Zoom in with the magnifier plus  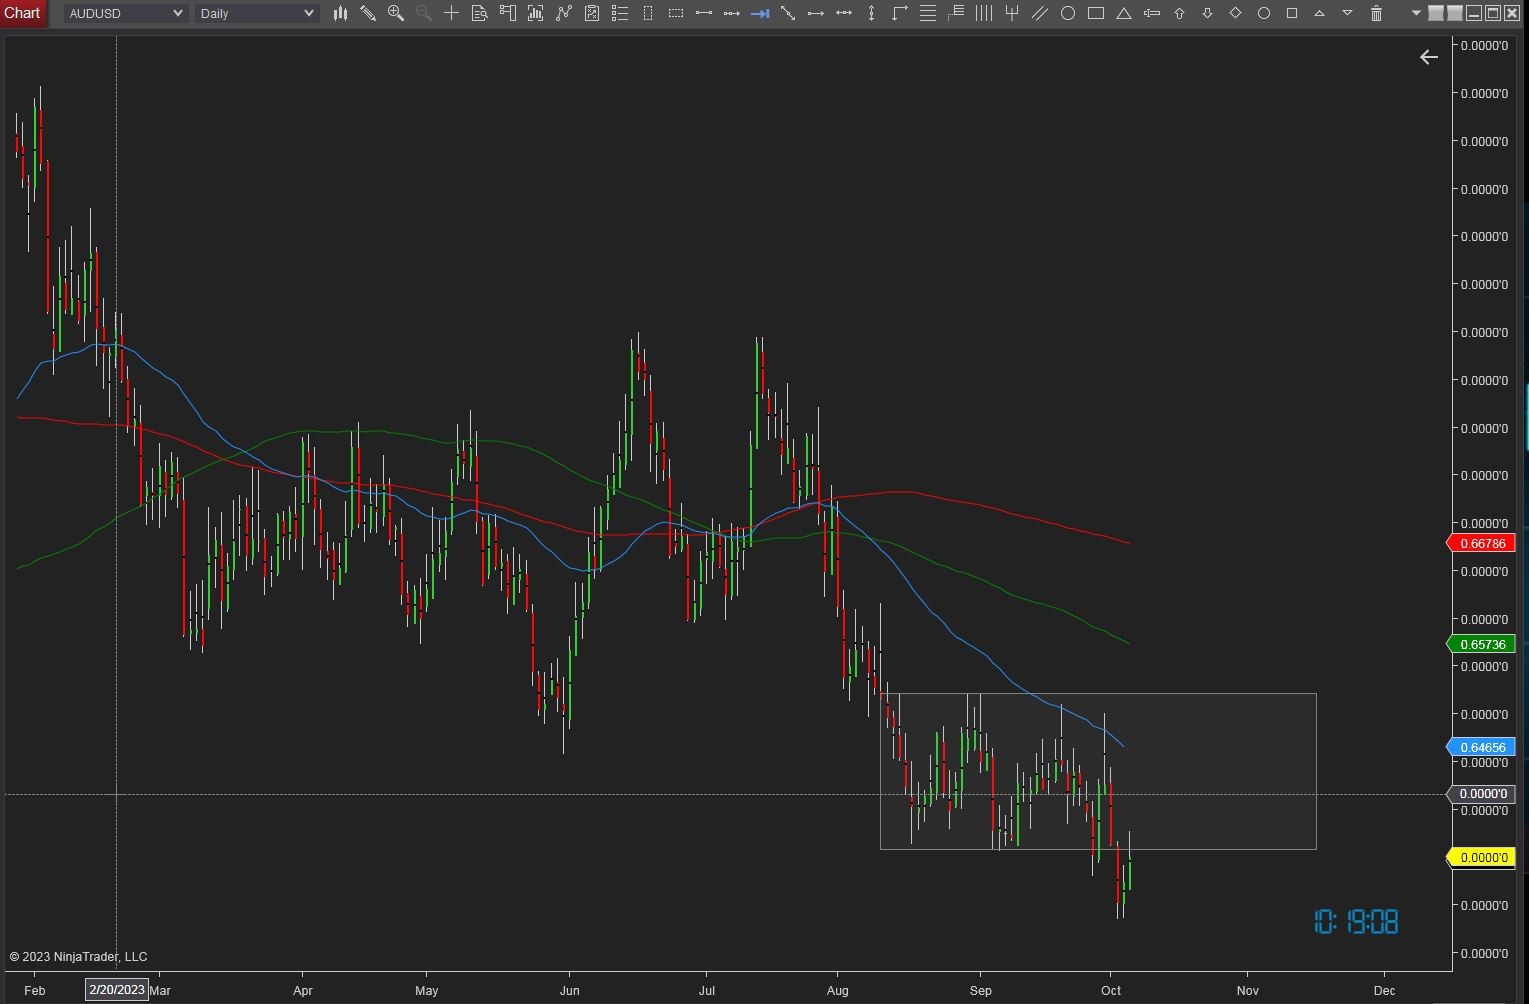pos(396,13)
